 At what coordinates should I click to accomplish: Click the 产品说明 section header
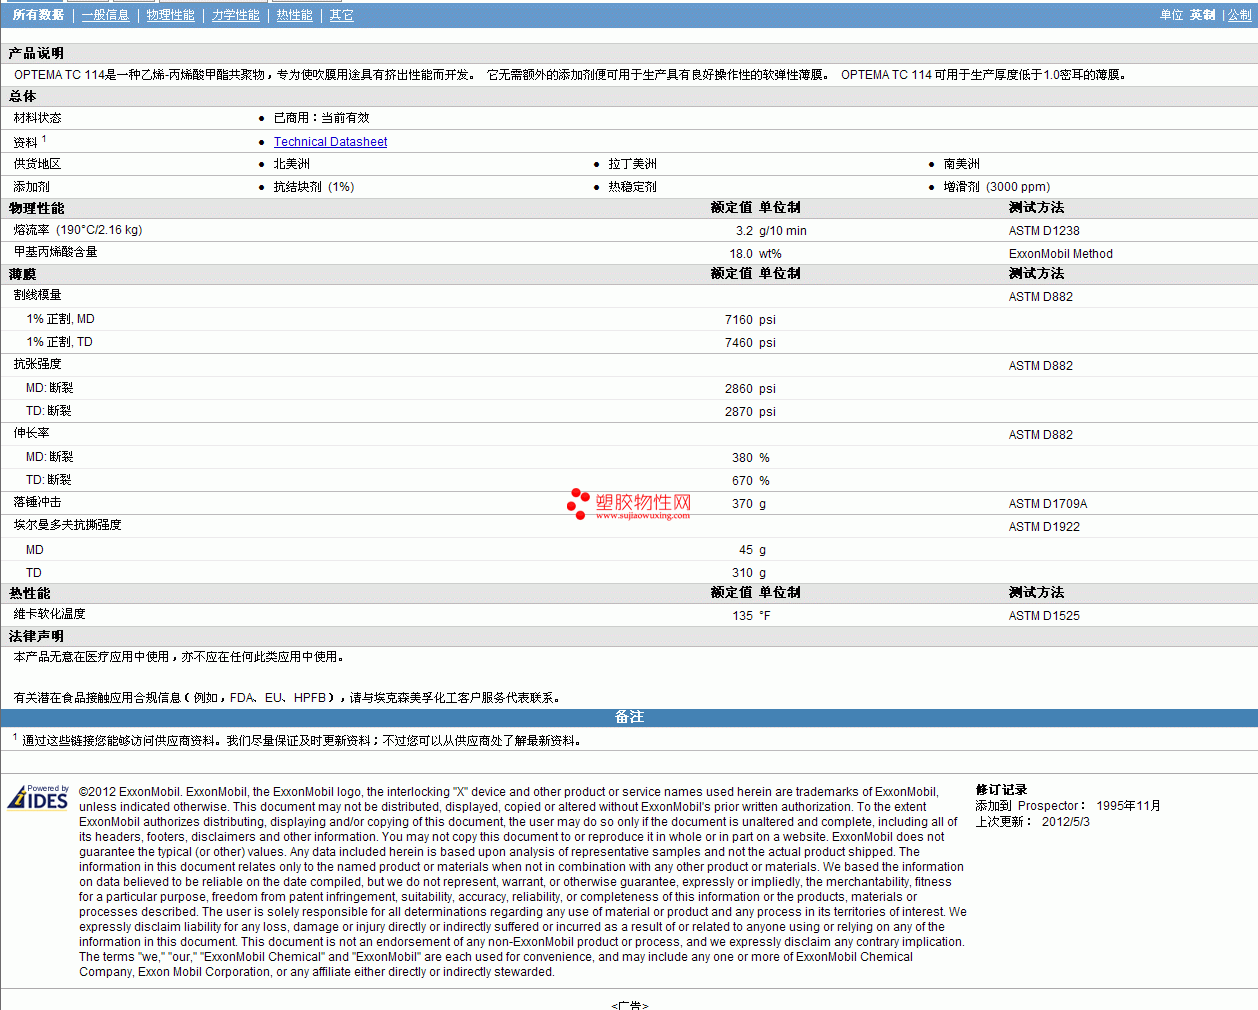pos(37,53)
